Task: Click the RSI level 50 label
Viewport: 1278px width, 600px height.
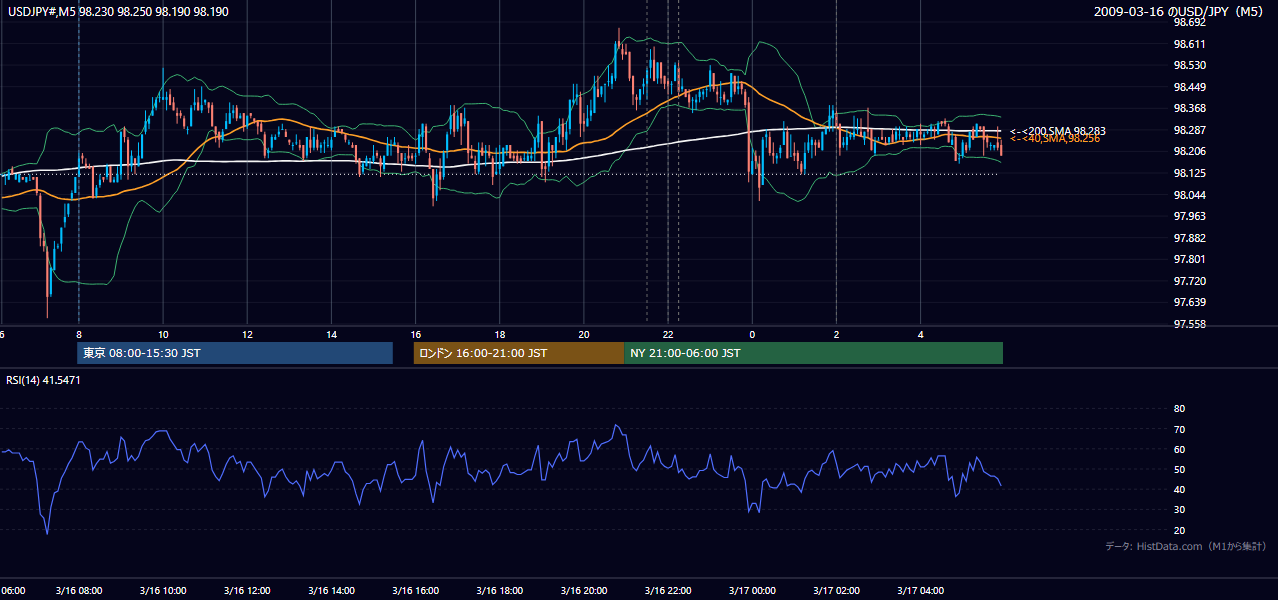Action: pyautogui.click(x=1179, y=469)
